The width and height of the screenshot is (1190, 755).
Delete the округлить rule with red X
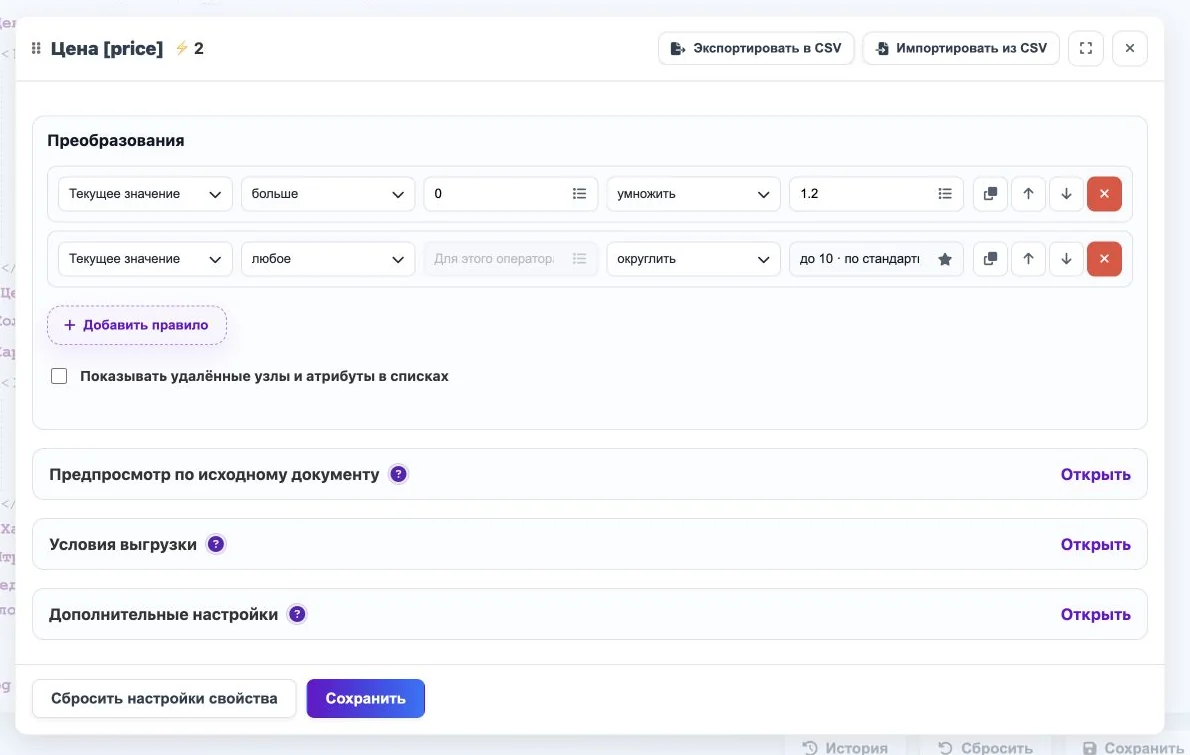[x=1103, y=259]
